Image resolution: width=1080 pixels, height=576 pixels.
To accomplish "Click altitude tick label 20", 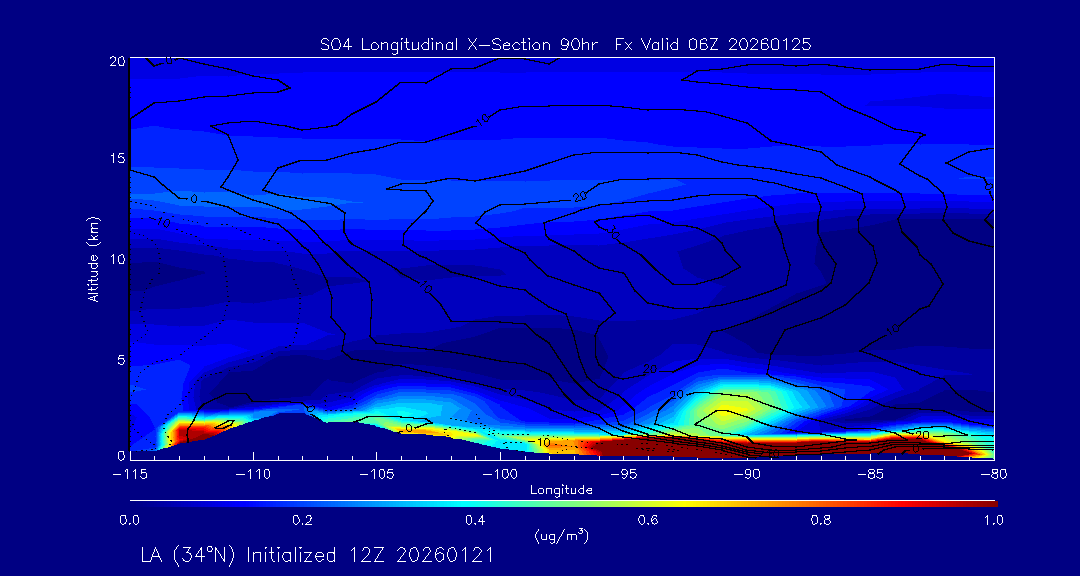I will [117, 61].
